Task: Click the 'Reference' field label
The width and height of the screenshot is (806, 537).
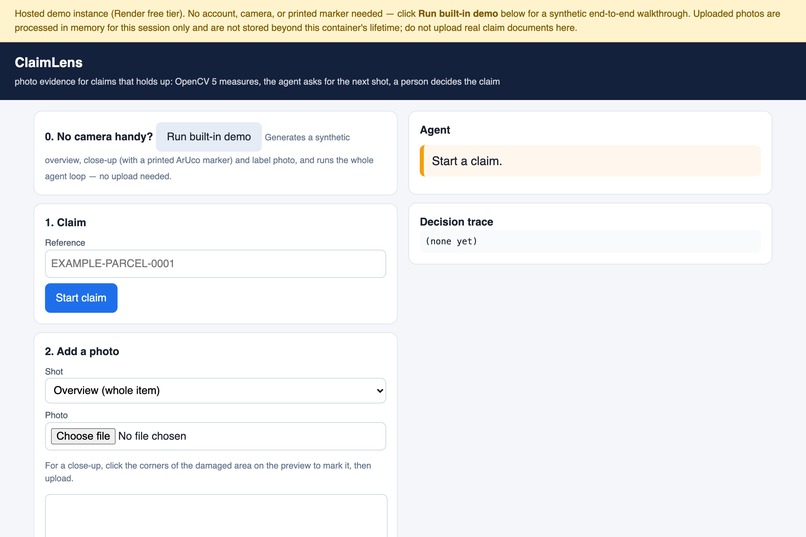Action: (65, 243)
